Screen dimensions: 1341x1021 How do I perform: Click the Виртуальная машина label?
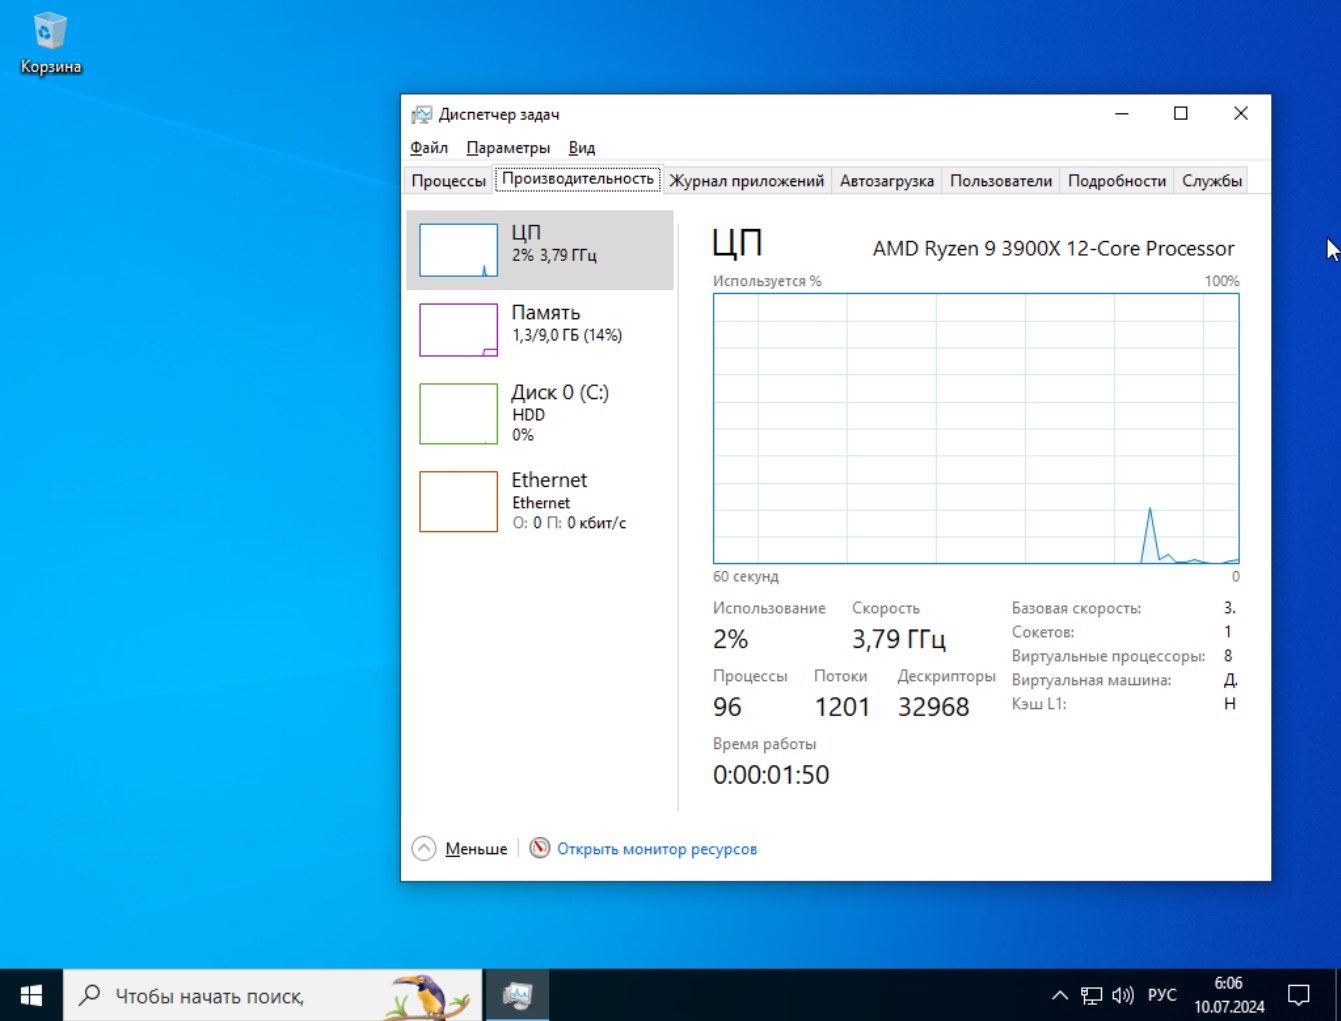pos(1091,680)
